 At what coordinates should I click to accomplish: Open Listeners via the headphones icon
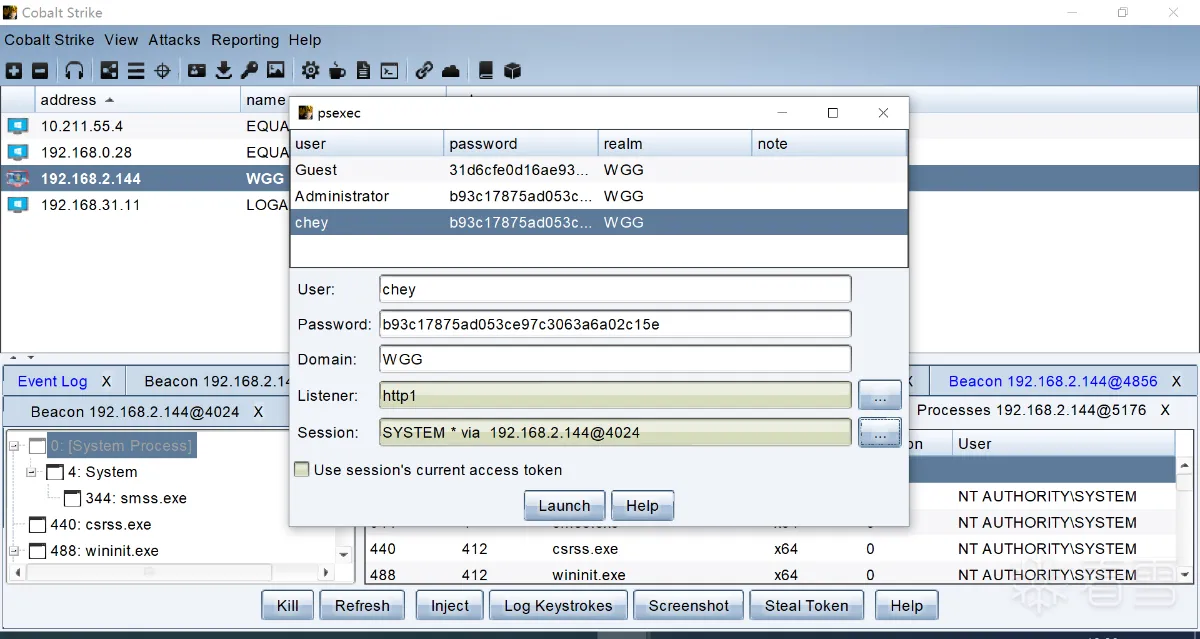click(x=74, y=71)
